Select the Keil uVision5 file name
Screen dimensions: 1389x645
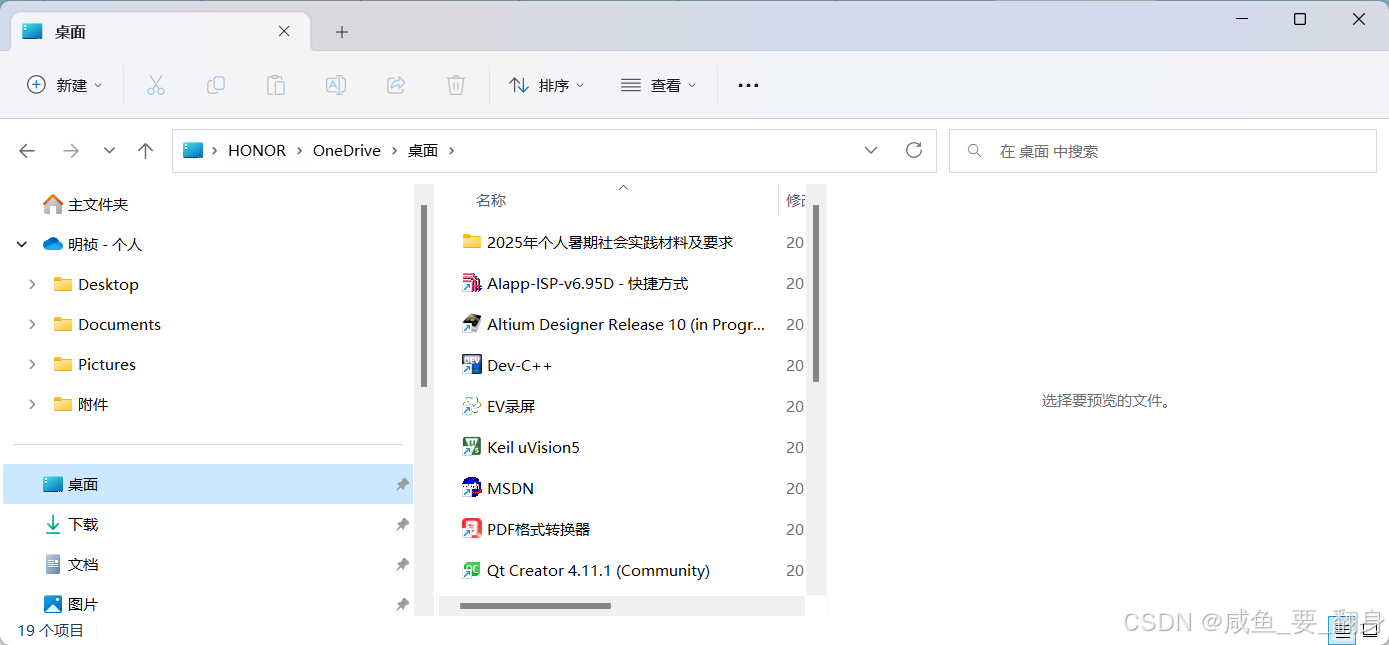tap(533, 447)
